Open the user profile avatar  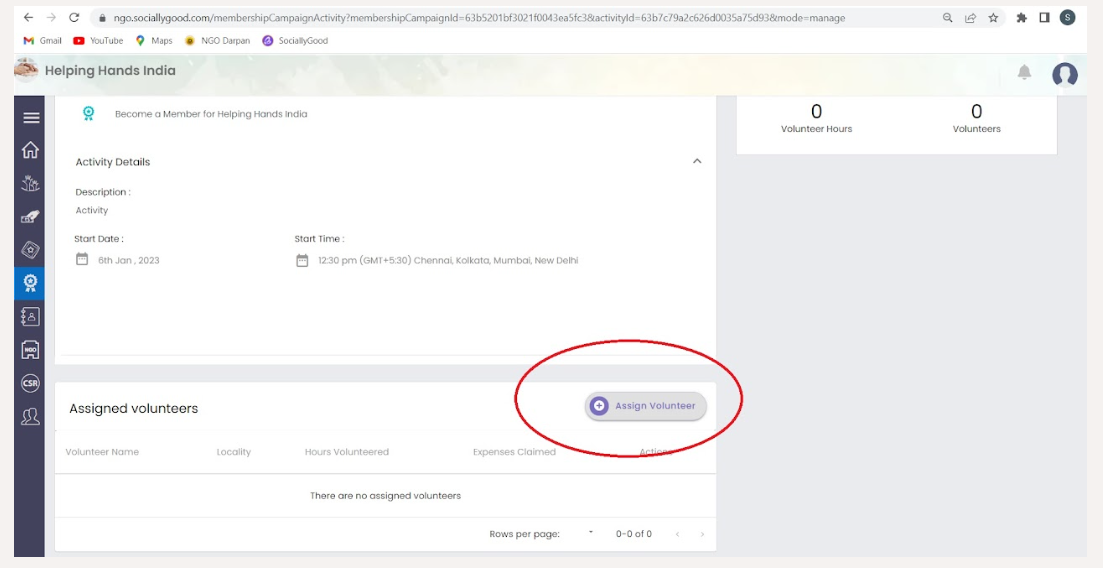1064,74
